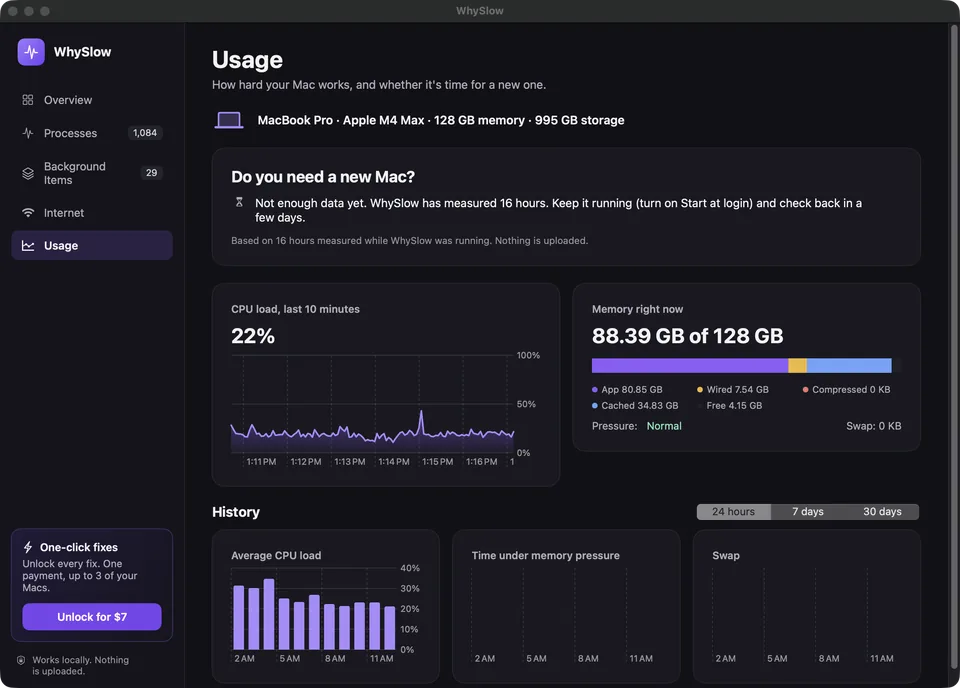
Task: Click the 88.39 GB of 128 GB value
Action: tap(688, 336)
